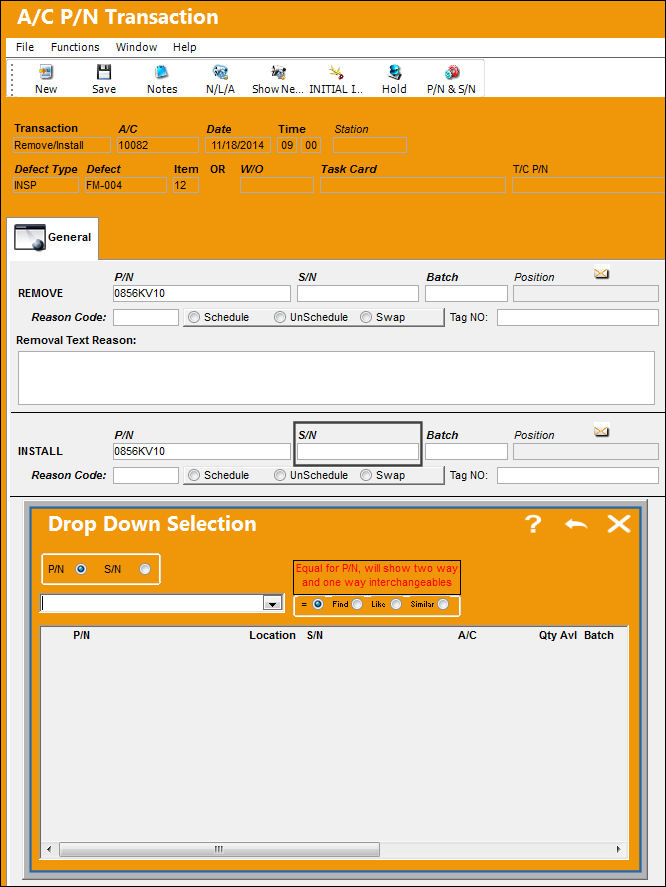Click the INSTALL Tag NO field
This screenshot has height=887, width=666.
coord(578,475)
